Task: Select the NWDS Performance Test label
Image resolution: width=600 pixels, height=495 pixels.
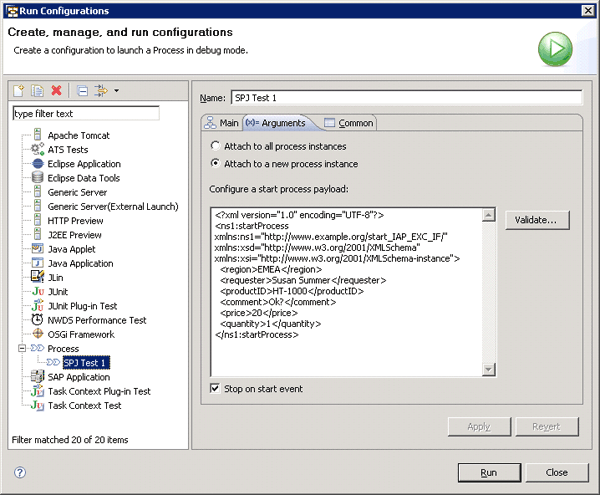Action: [97, 320]
